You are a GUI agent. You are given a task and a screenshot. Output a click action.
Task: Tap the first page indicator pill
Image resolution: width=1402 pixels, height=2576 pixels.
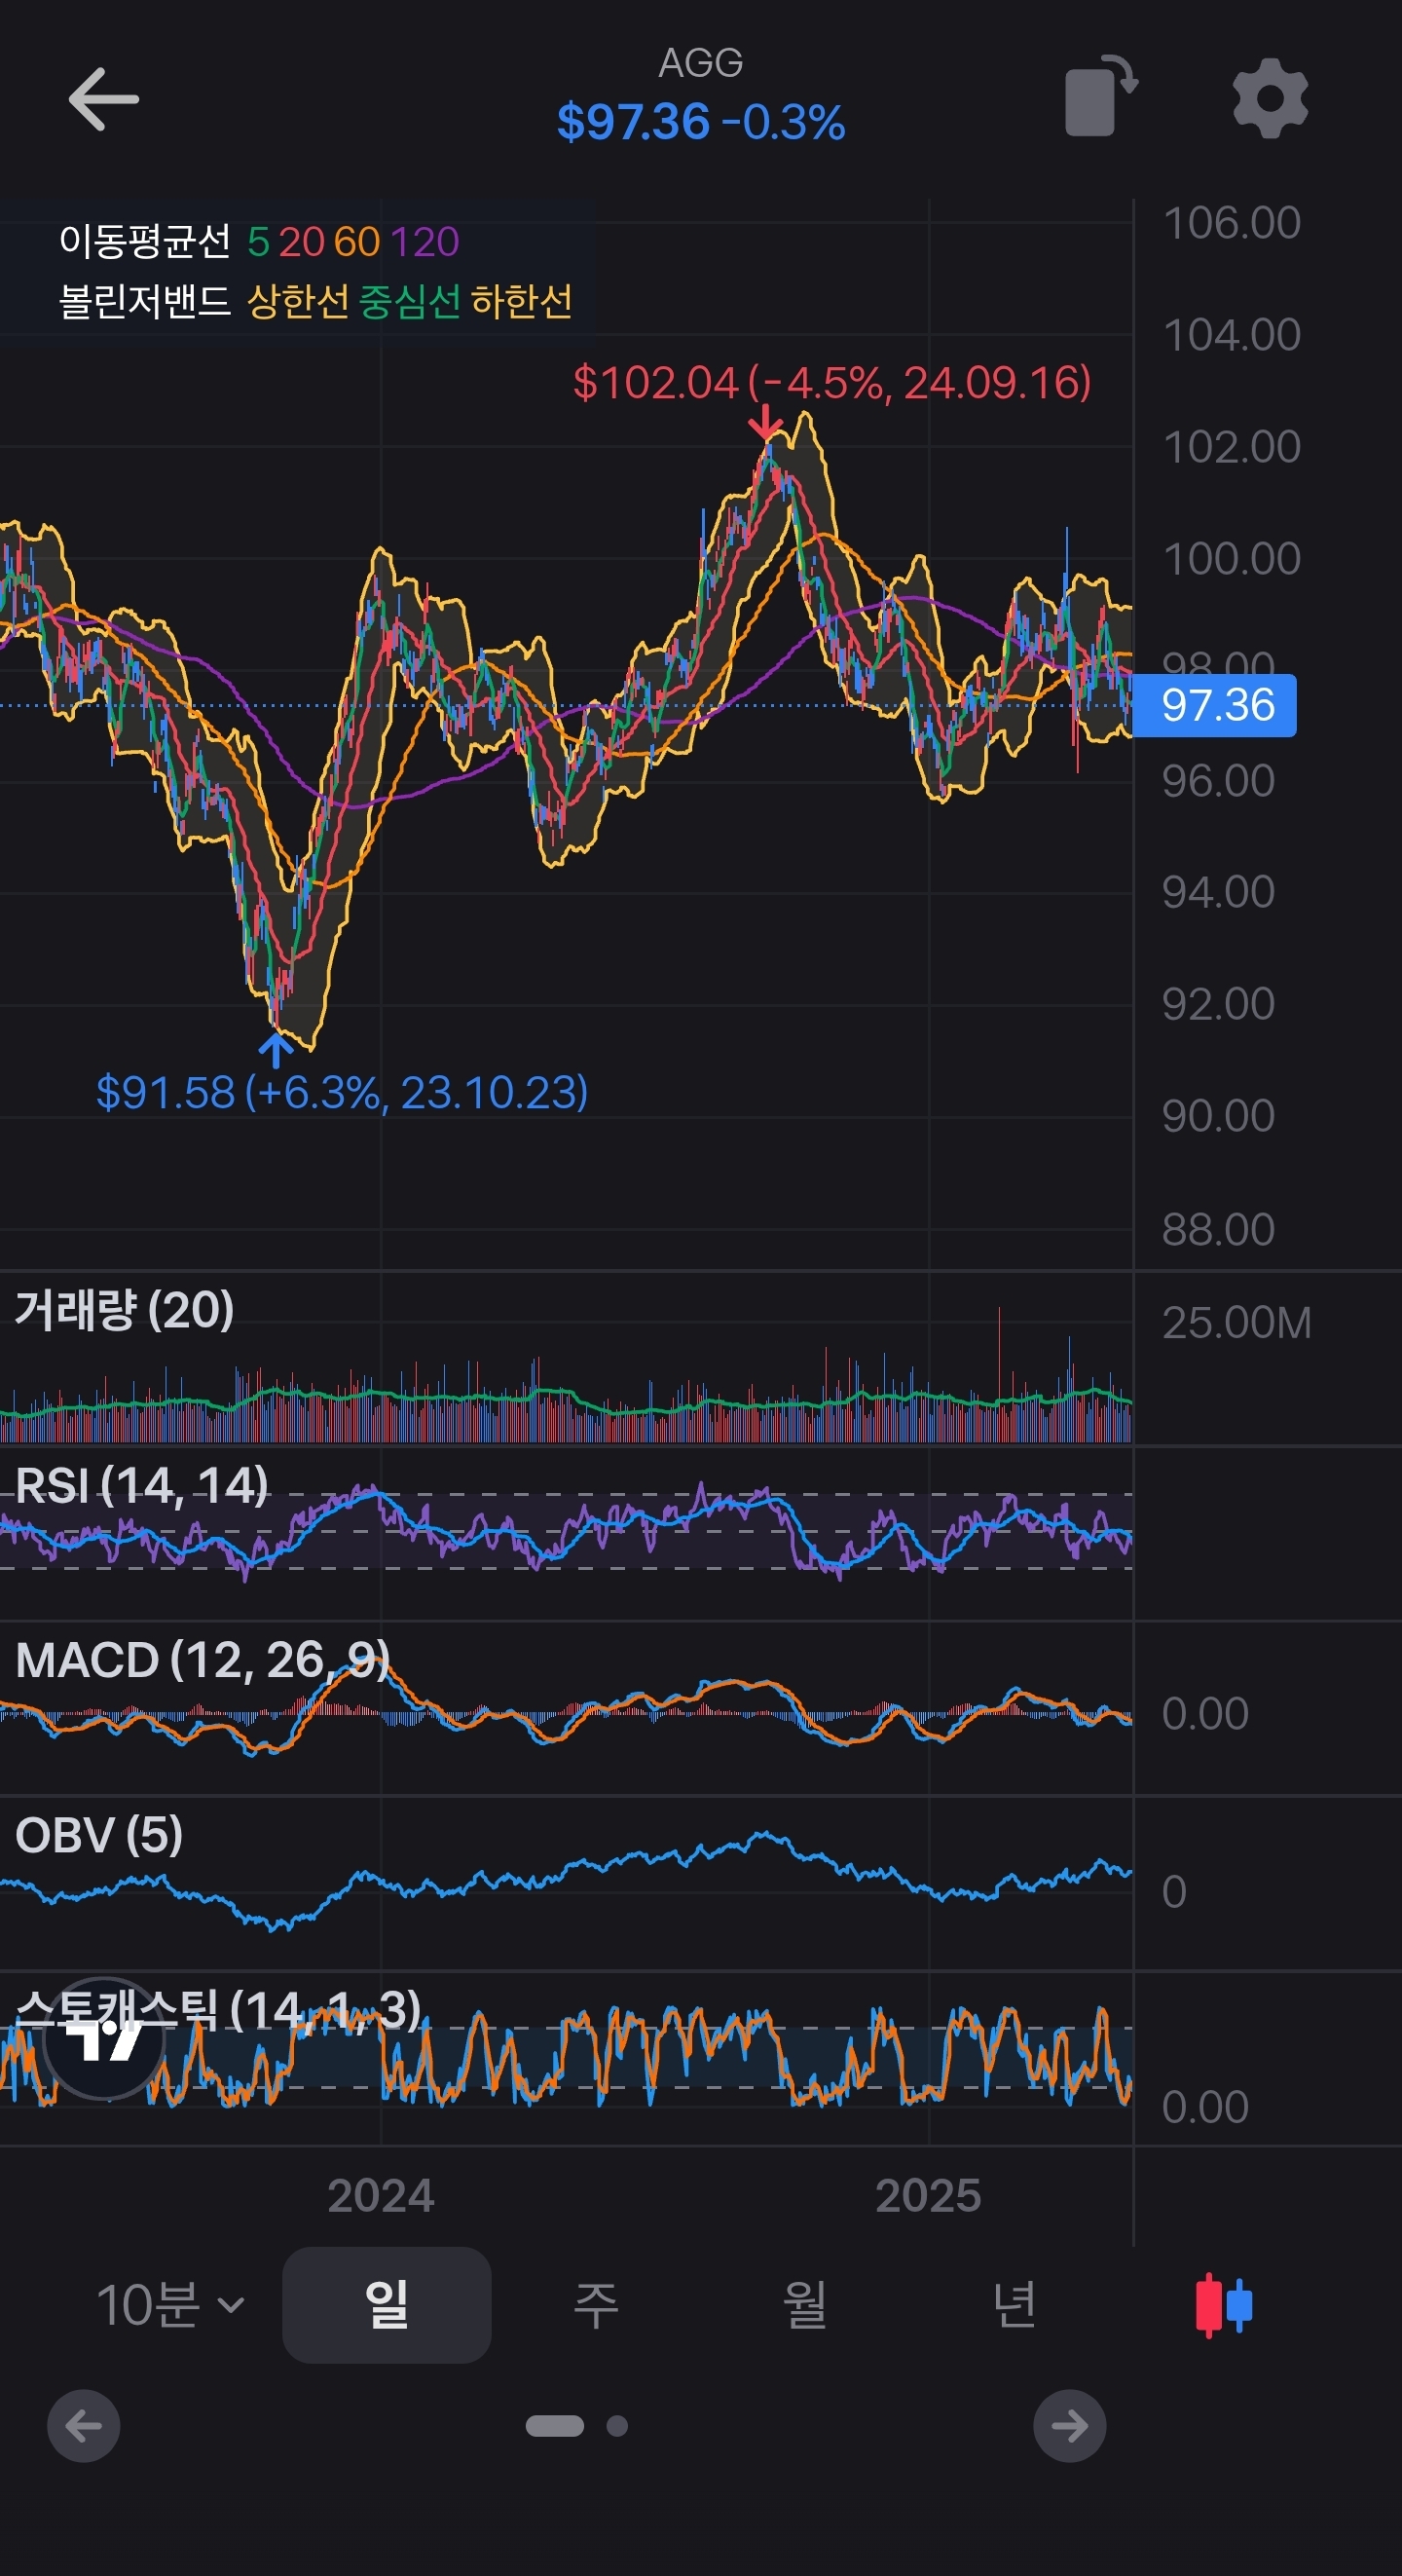(x=555, y=2426)
